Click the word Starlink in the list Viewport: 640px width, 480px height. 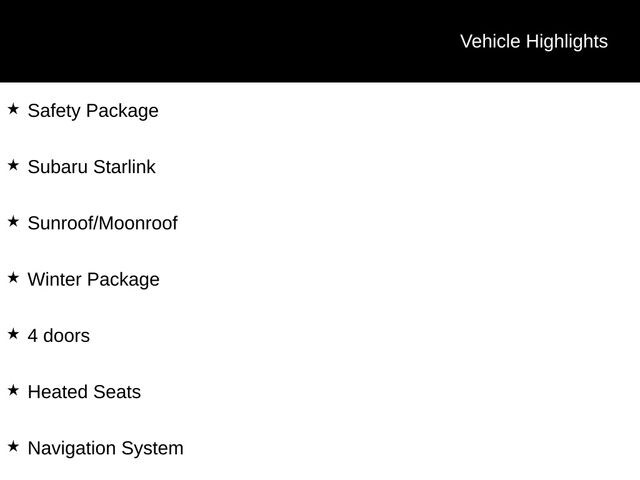coord(124,167)
